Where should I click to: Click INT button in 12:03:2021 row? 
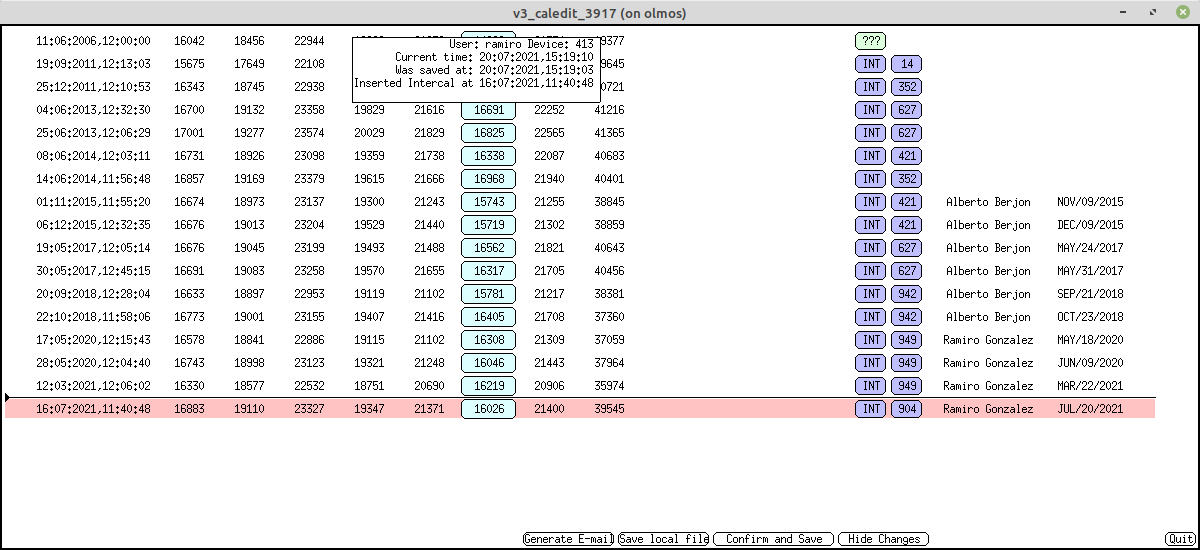pyautogui.click(x=871, y=386)
